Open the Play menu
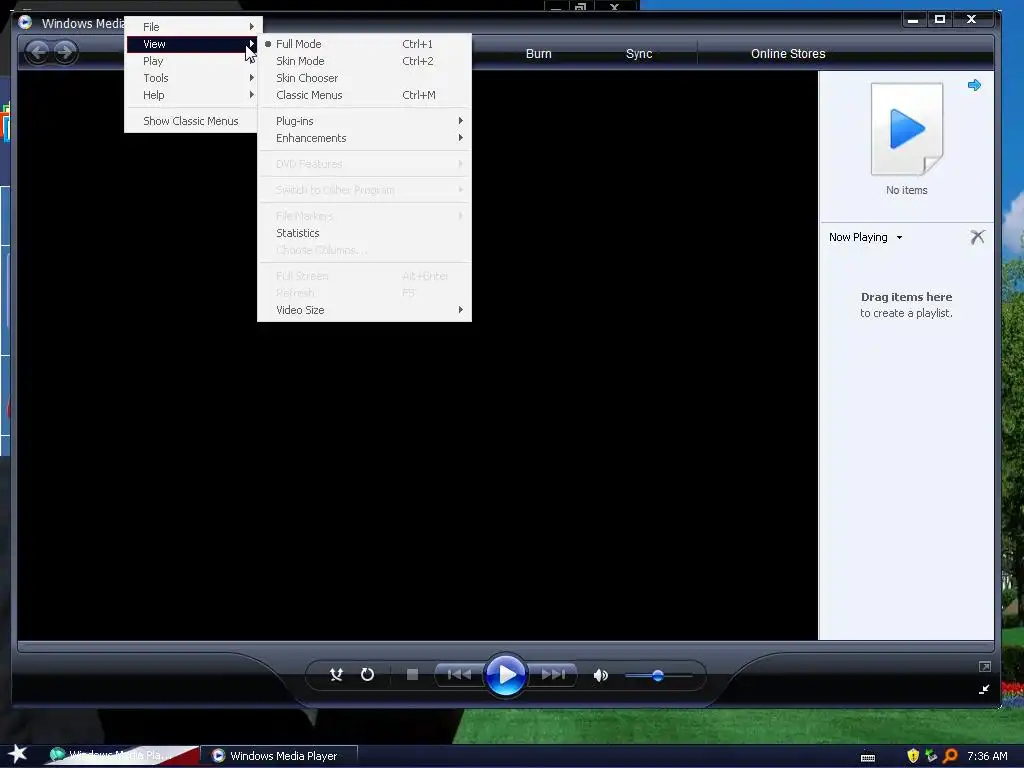The height and width of the screenshot is (768, 1024). coord(193,61)
